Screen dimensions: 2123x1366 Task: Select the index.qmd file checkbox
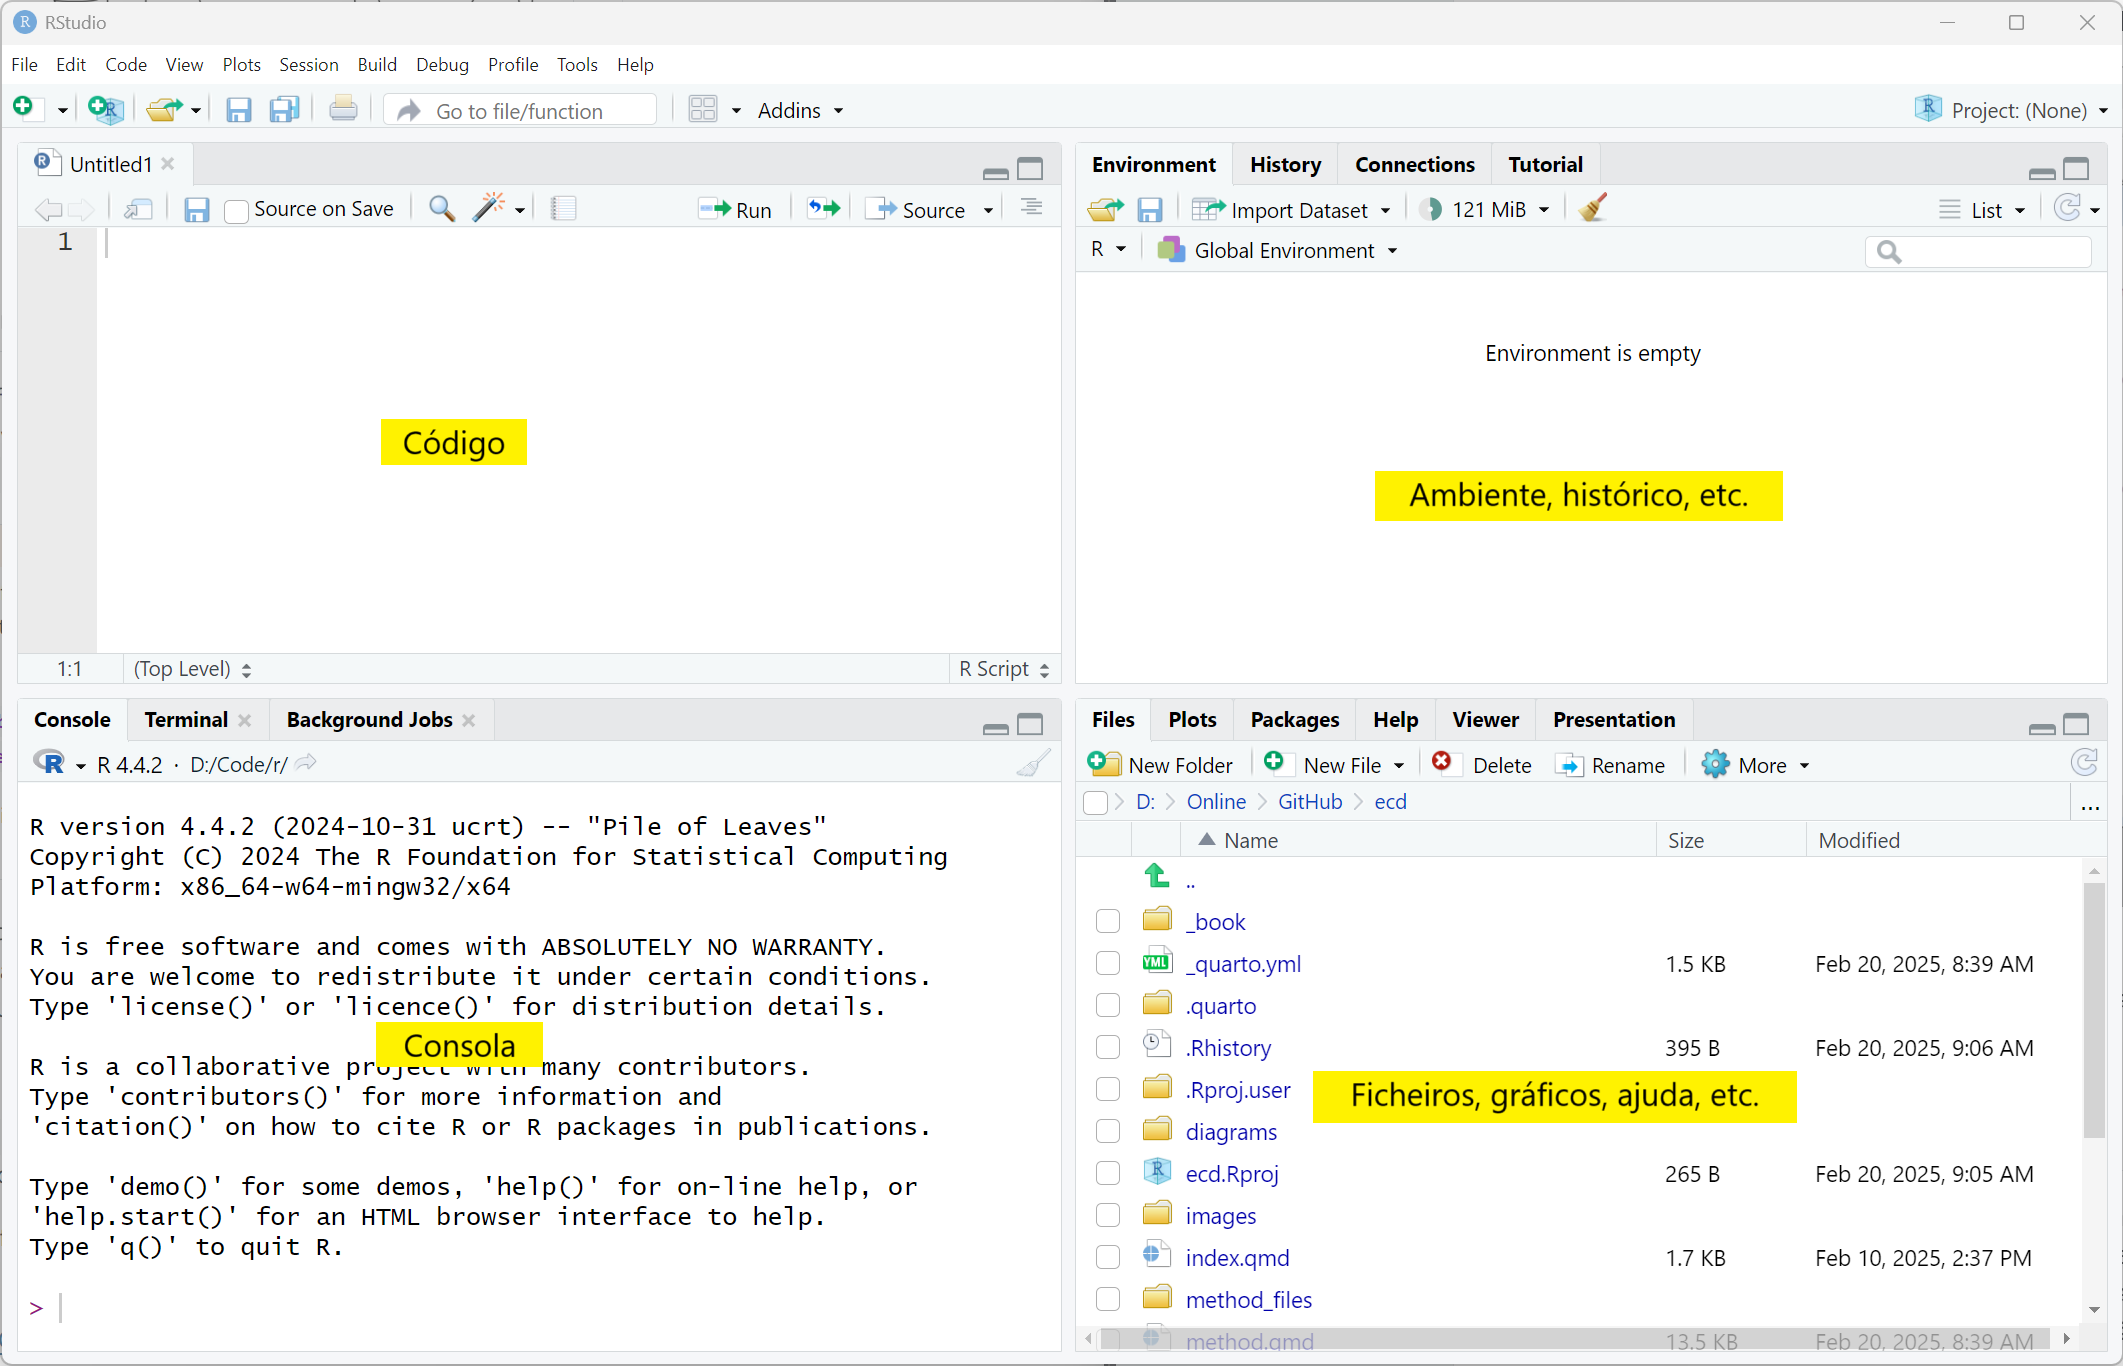pyautogui.click(x=1107, y=1257)
